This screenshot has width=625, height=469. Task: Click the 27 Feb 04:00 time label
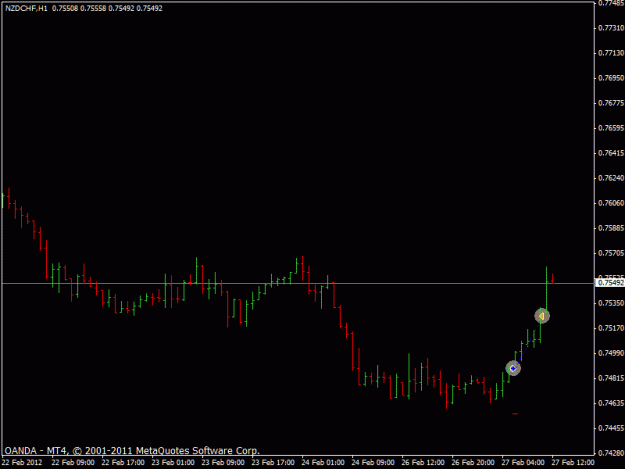point(523,463)
